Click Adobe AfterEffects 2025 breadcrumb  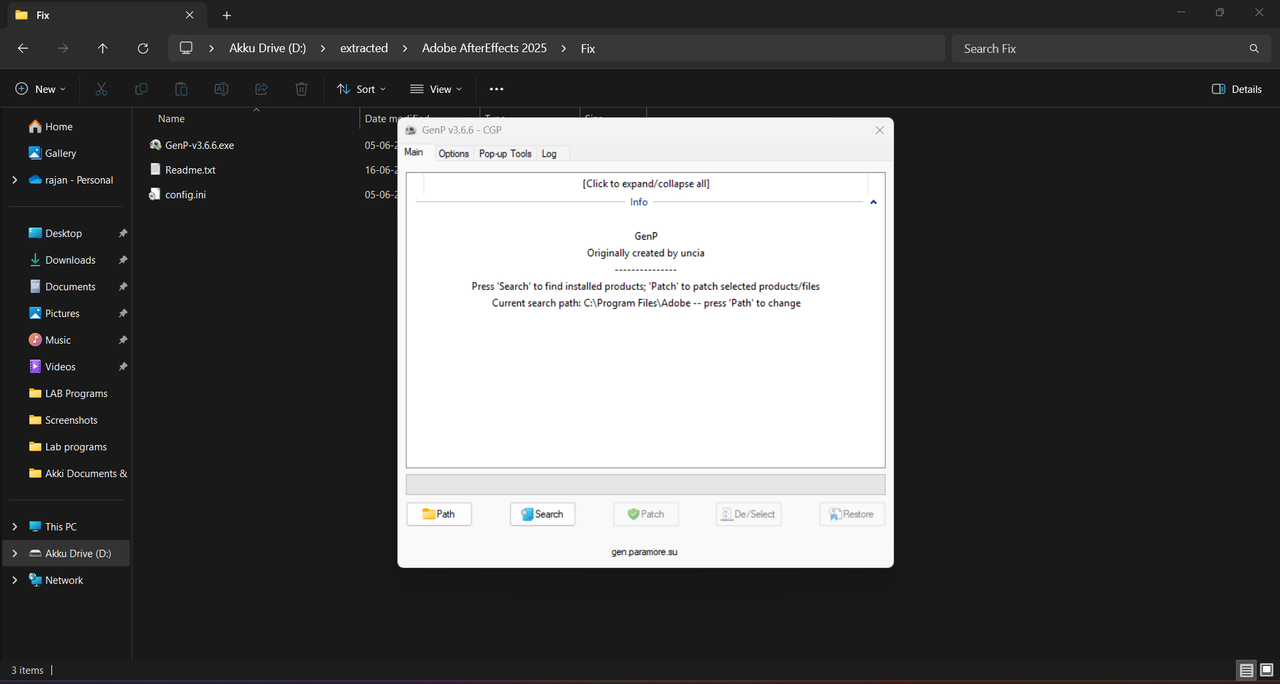[484, 48]
